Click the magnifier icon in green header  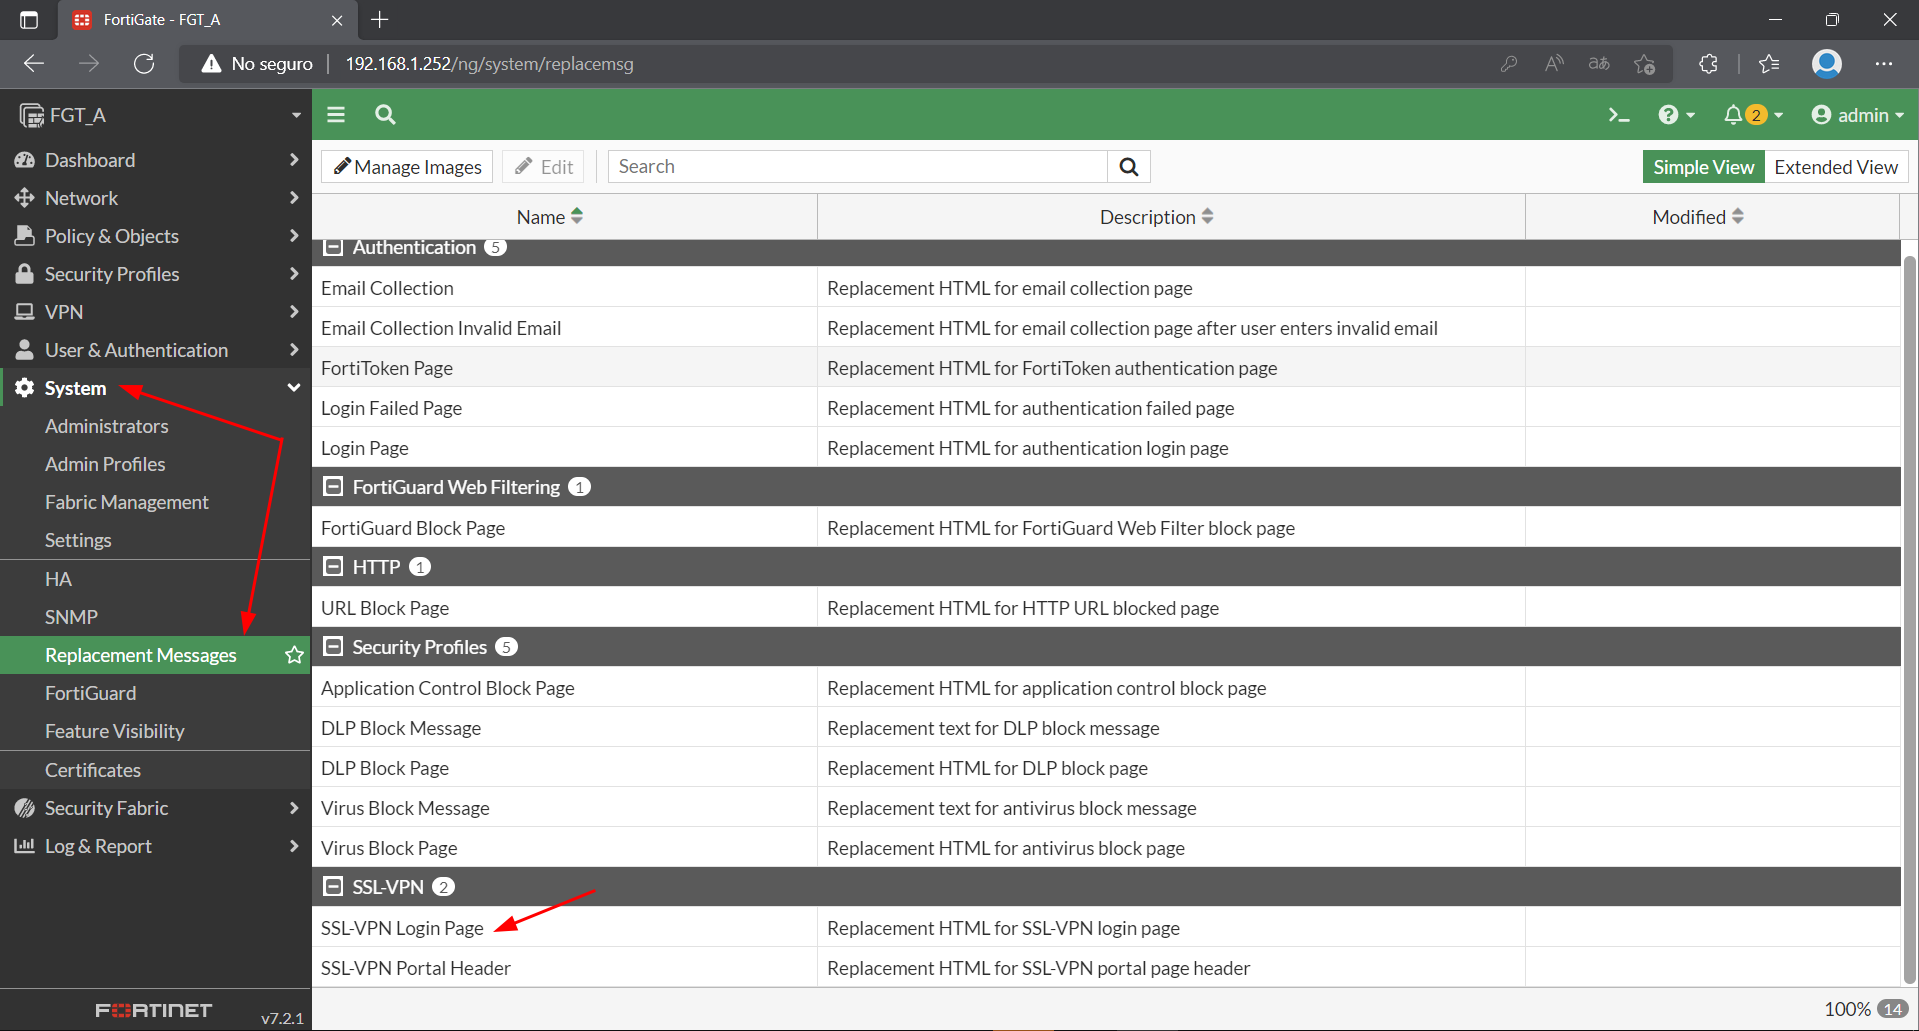[x=385, y=115]
